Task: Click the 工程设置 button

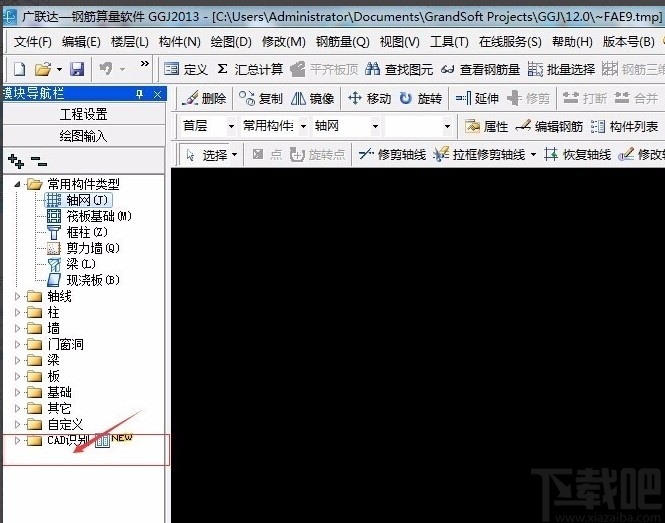Action: pos(84,114)
